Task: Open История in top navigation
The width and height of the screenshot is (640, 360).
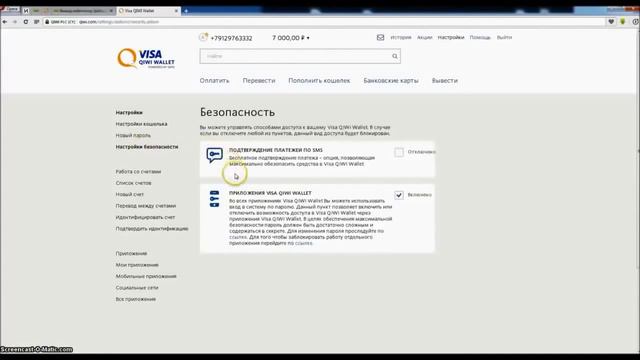Action: tap(401, 37)
